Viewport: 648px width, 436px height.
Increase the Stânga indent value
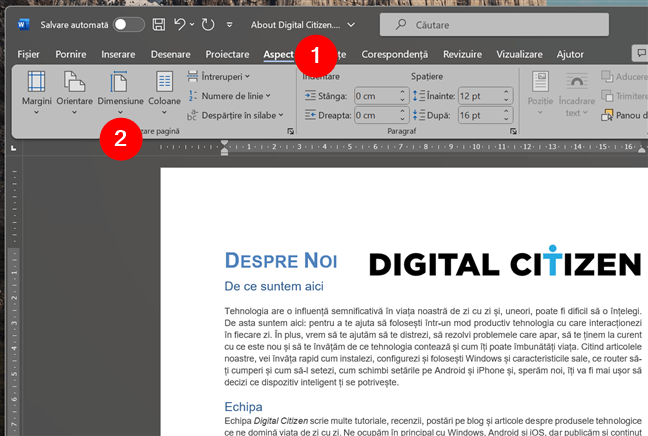tap(403, 92)
